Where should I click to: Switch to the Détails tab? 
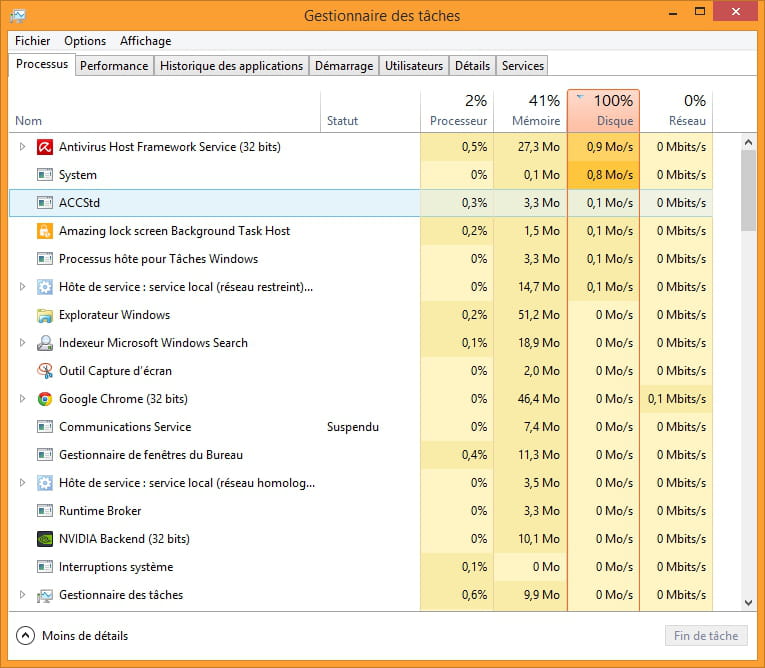[472, 66]
